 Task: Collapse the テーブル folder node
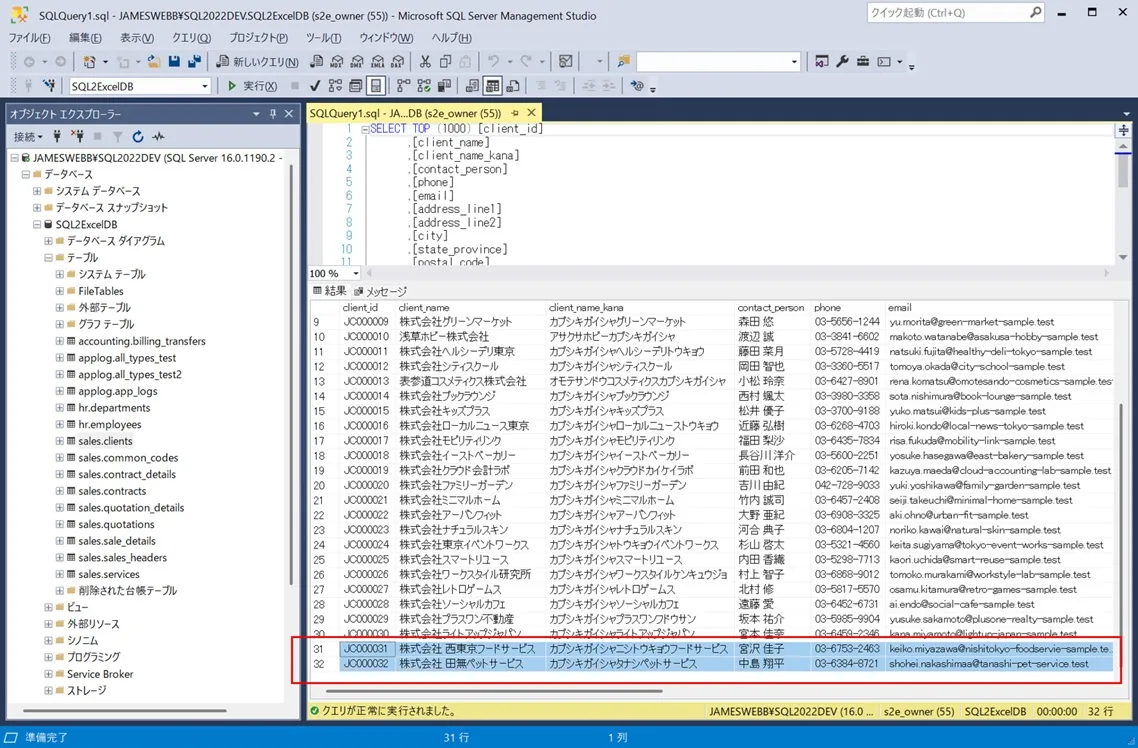click(49, 258)
